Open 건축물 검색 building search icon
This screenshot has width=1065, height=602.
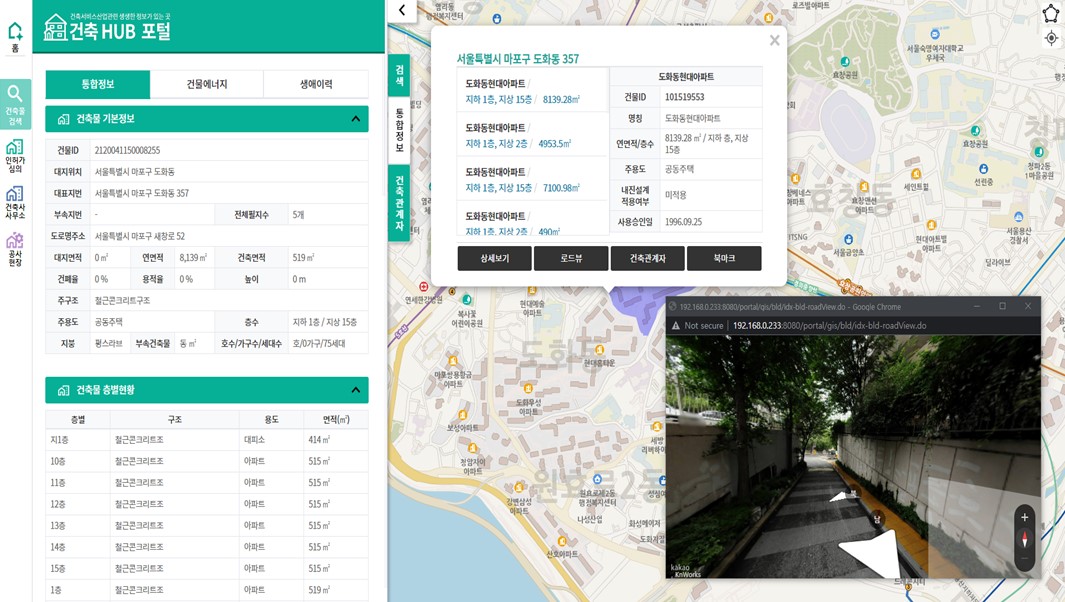tap(15, 104)
